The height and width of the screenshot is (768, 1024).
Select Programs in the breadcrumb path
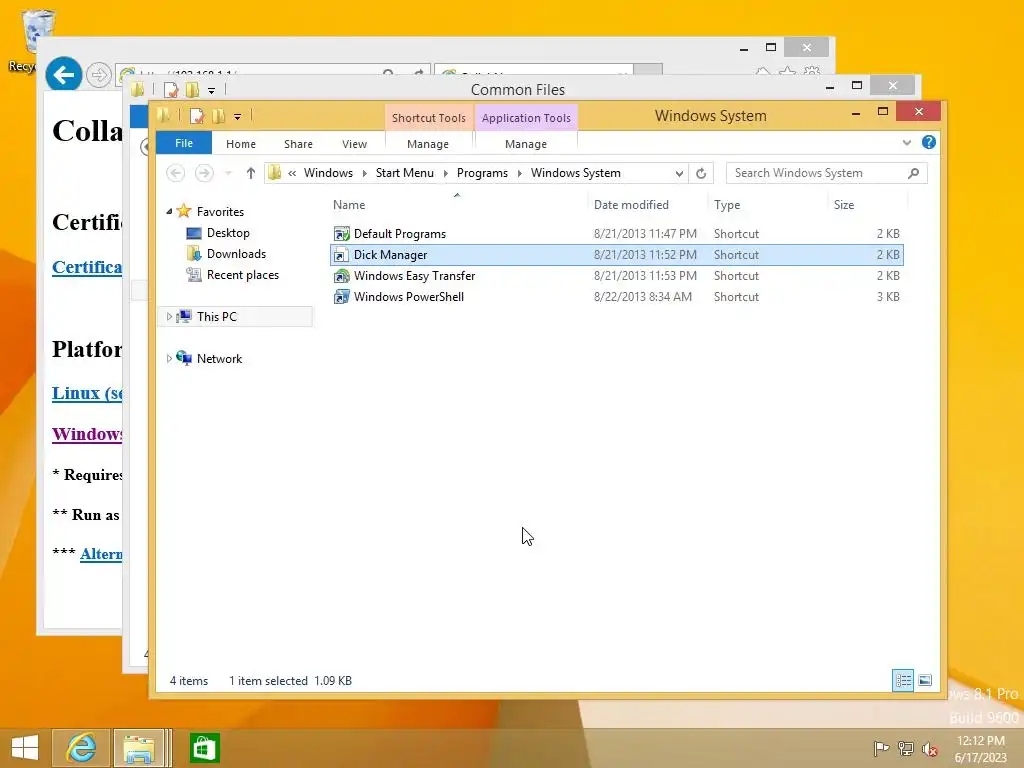pyautogui.click(x=482, y=173)
